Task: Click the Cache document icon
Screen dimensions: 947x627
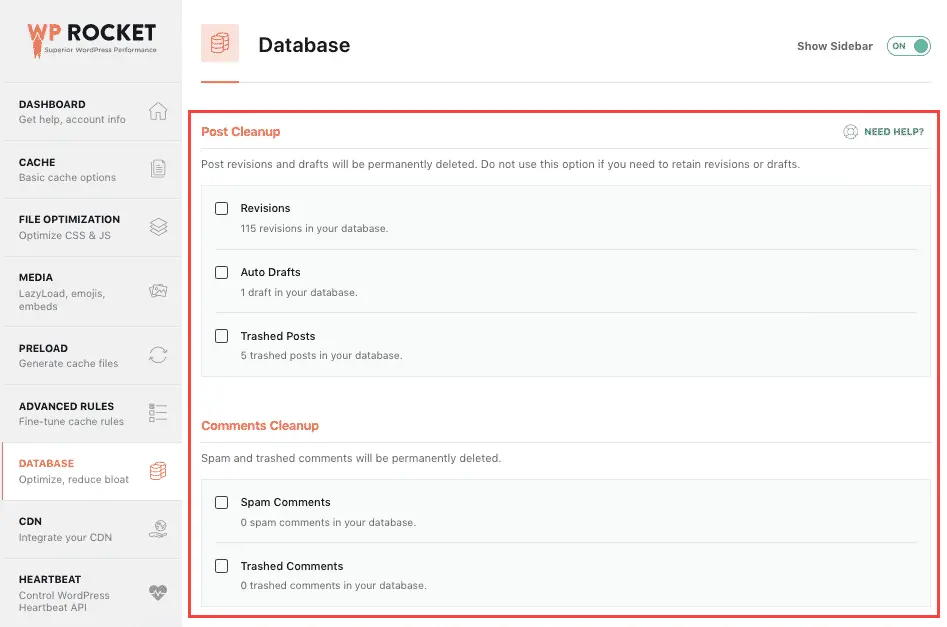Action: coord(158,169)
